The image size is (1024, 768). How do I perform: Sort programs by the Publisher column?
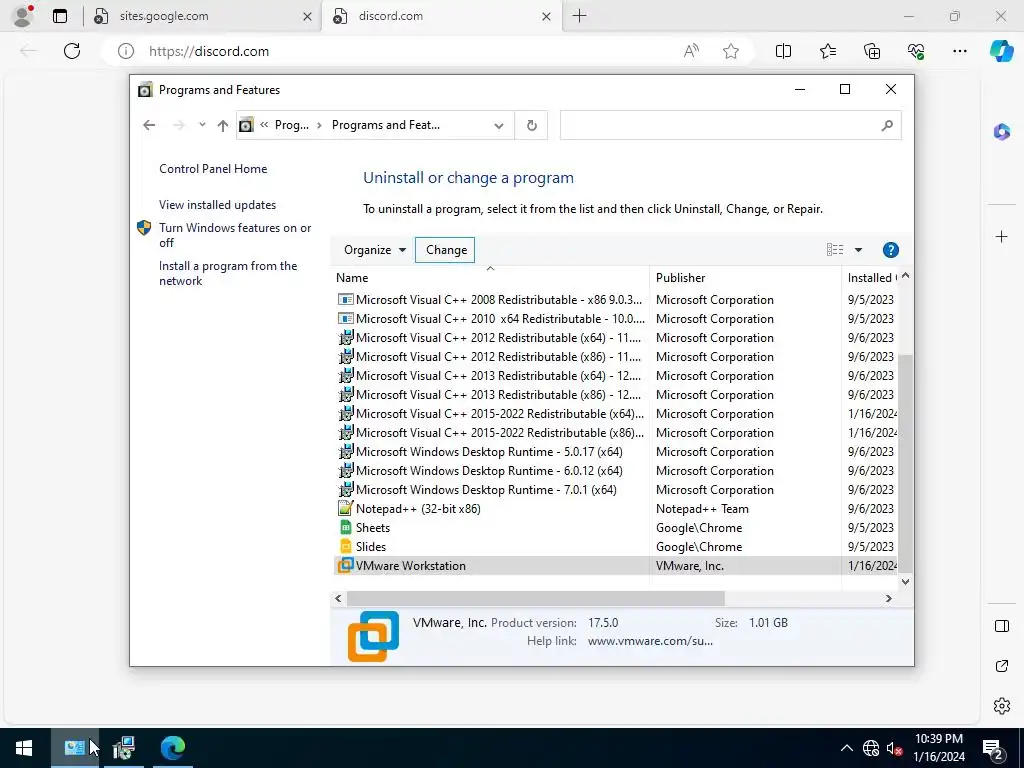(745, 278)
